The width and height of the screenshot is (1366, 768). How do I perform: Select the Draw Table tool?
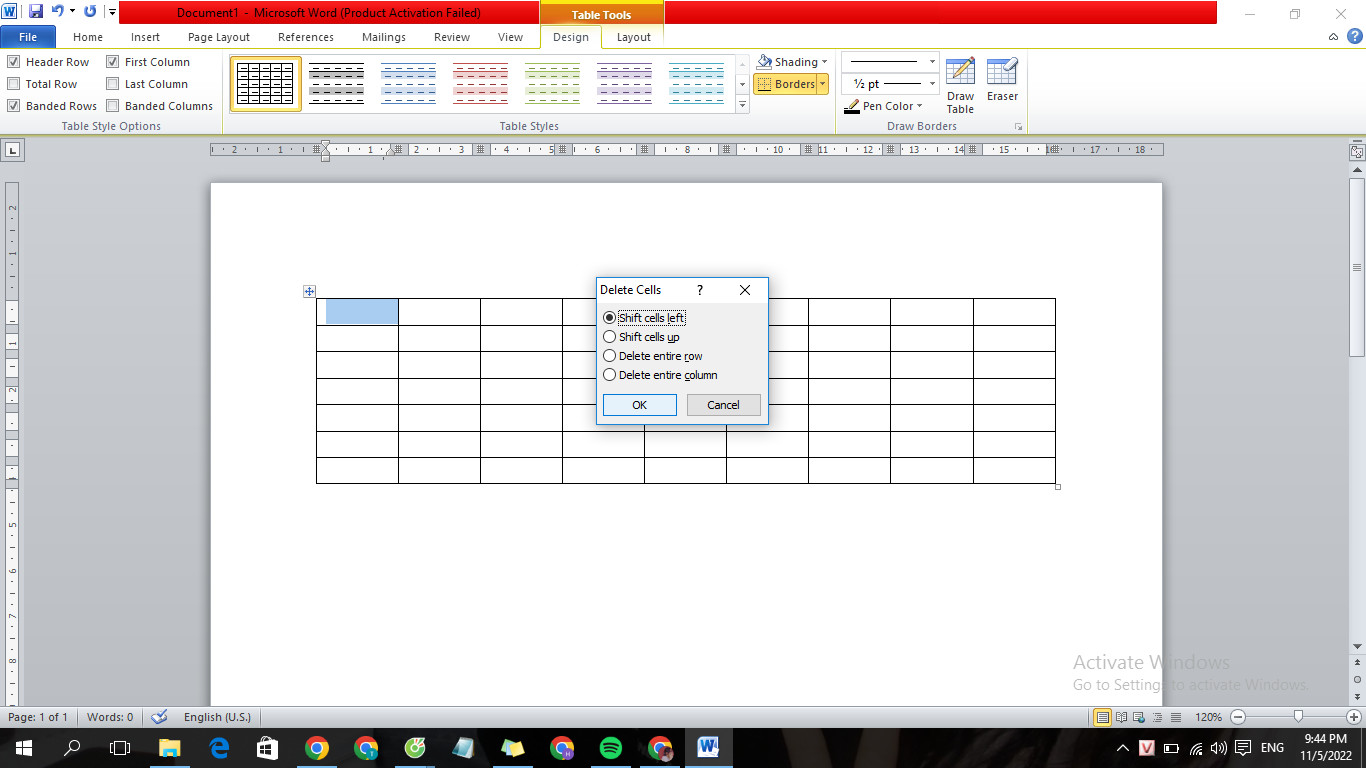click(x=960, y=86)
